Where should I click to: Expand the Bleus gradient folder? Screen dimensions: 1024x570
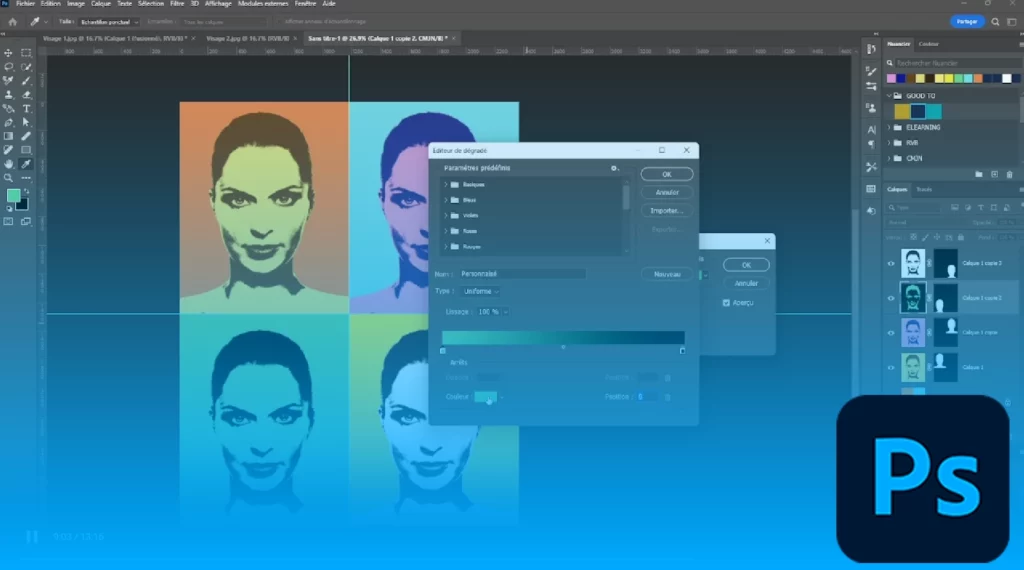click(x=446, y=200)
